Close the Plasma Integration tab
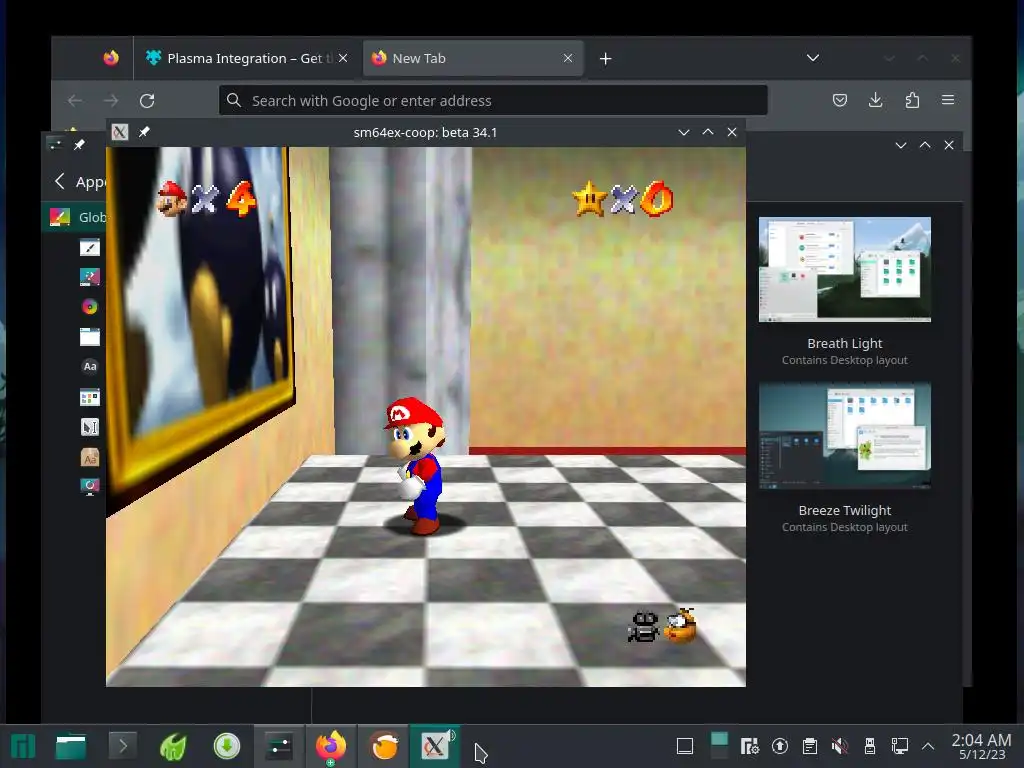Image resolution: width=1024 pixels, height=768 pixels. [343, 58]
